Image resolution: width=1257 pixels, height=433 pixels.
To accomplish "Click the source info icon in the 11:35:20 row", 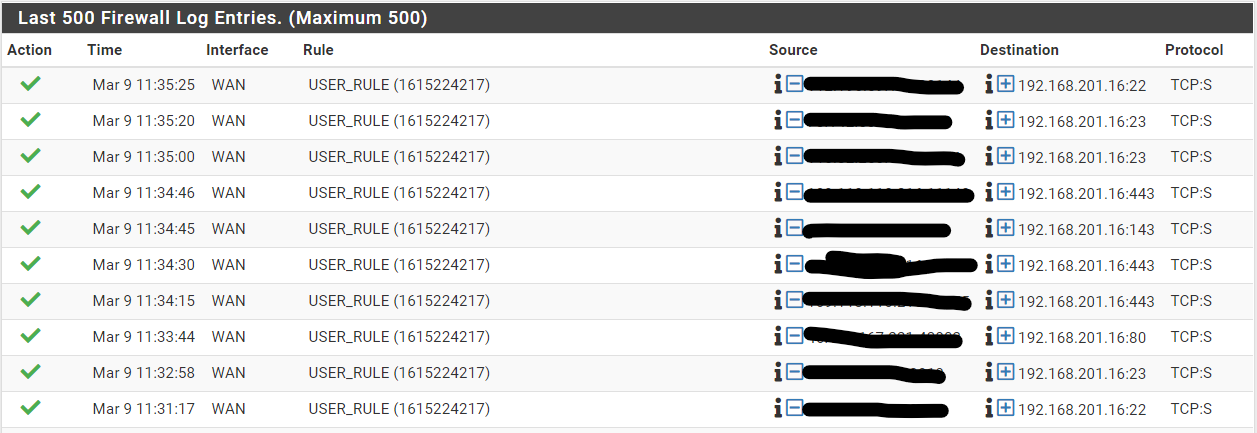I will click(778, 121).
